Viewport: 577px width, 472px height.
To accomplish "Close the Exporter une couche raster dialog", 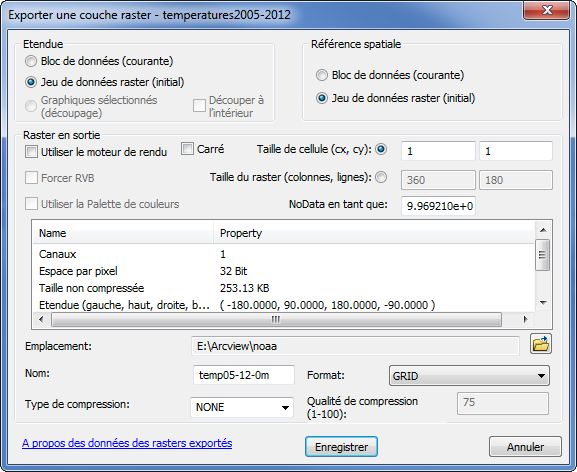I will click(547, 10).
